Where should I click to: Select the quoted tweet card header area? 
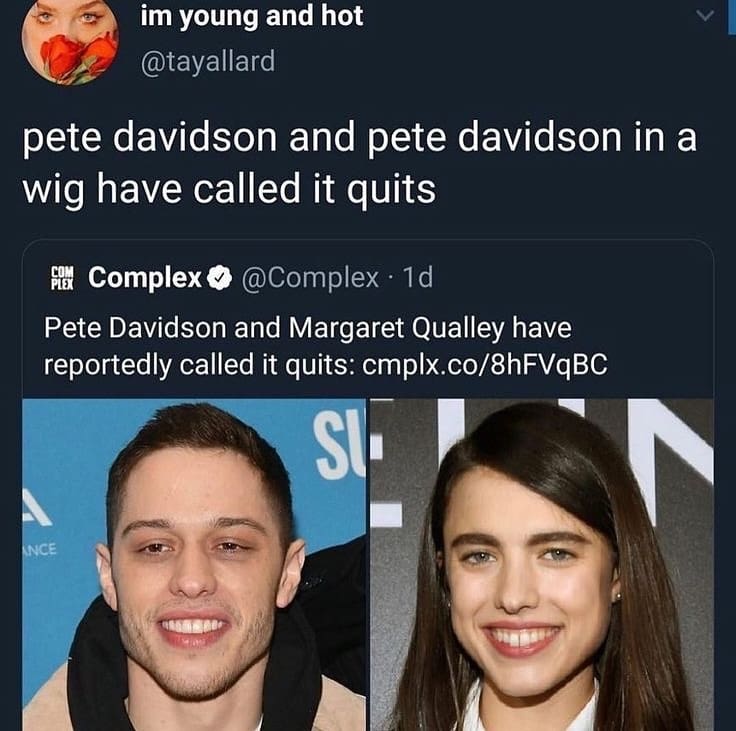pyautogui.click(x=241, y=277)
